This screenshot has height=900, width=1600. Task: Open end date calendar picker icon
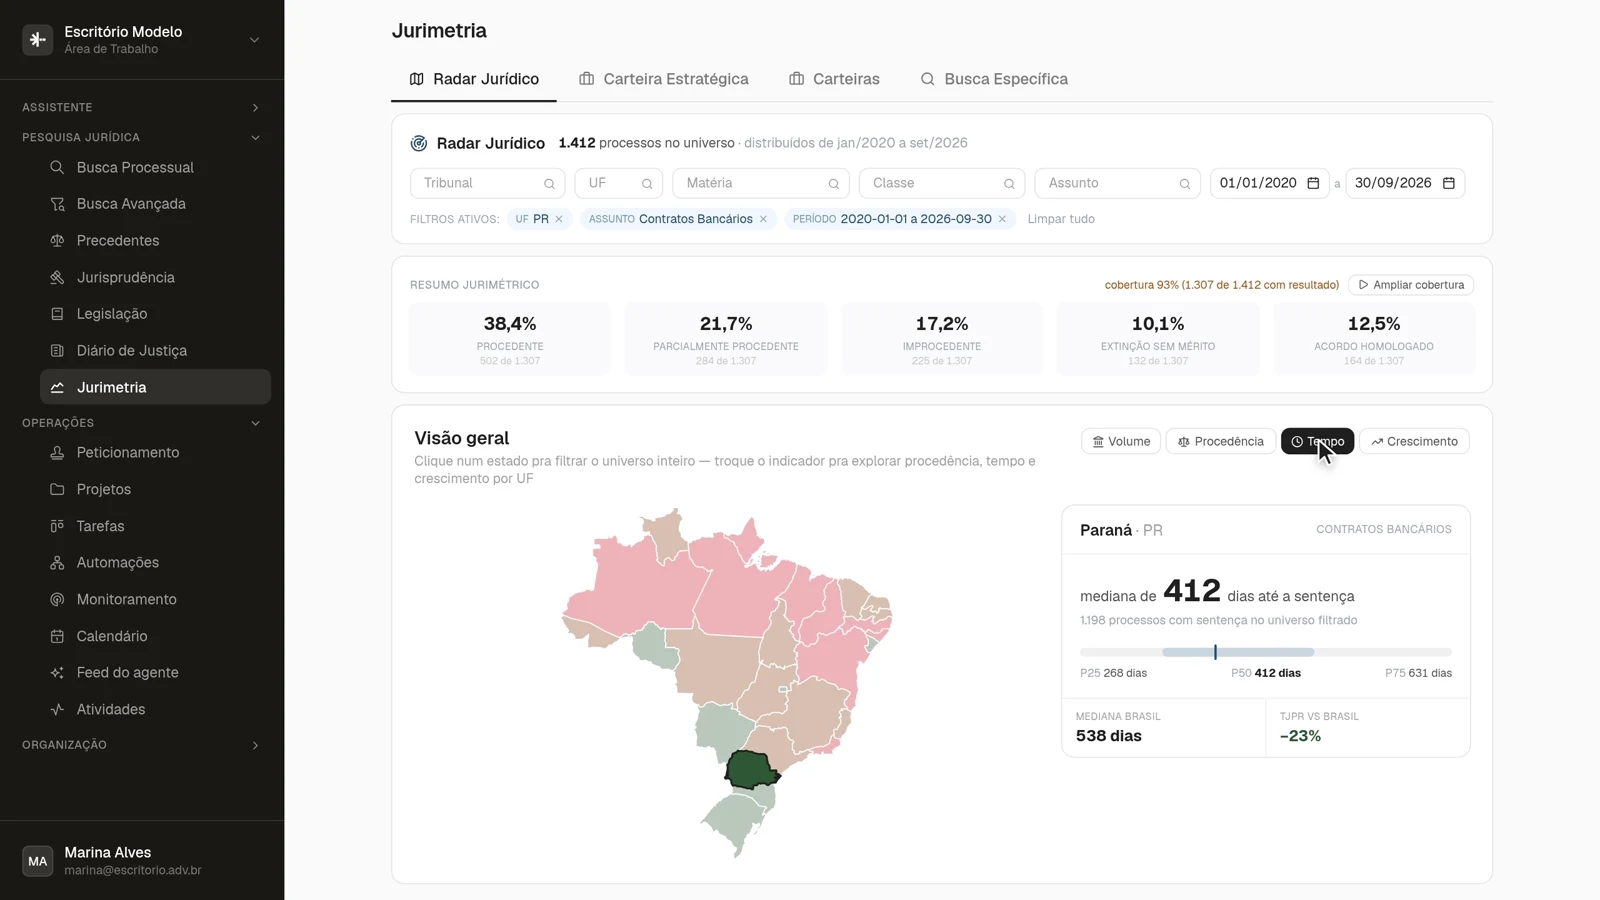click(x=1448, y=183)
